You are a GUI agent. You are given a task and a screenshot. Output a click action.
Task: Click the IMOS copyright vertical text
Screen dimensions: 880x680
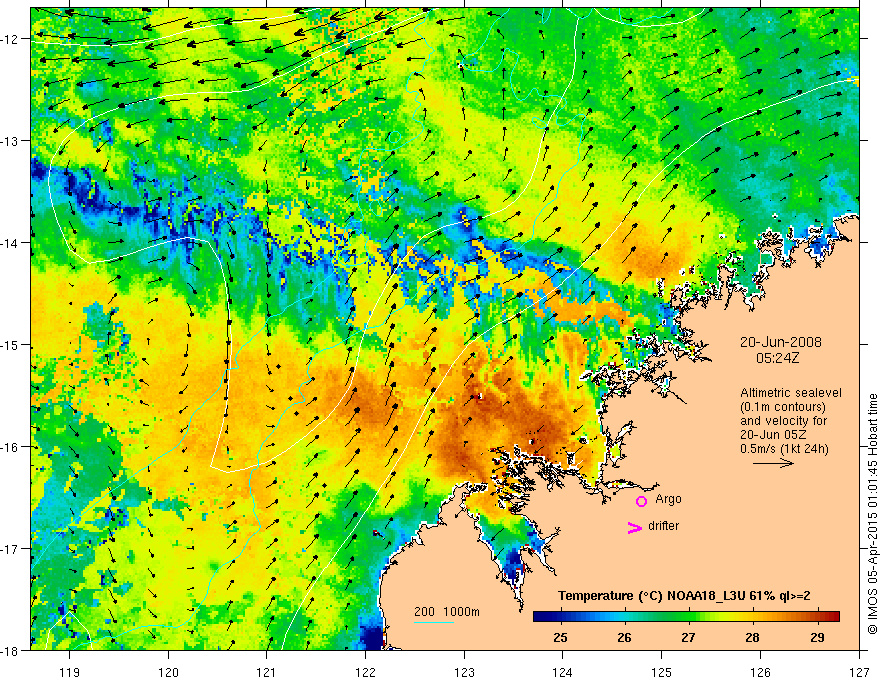872,514
